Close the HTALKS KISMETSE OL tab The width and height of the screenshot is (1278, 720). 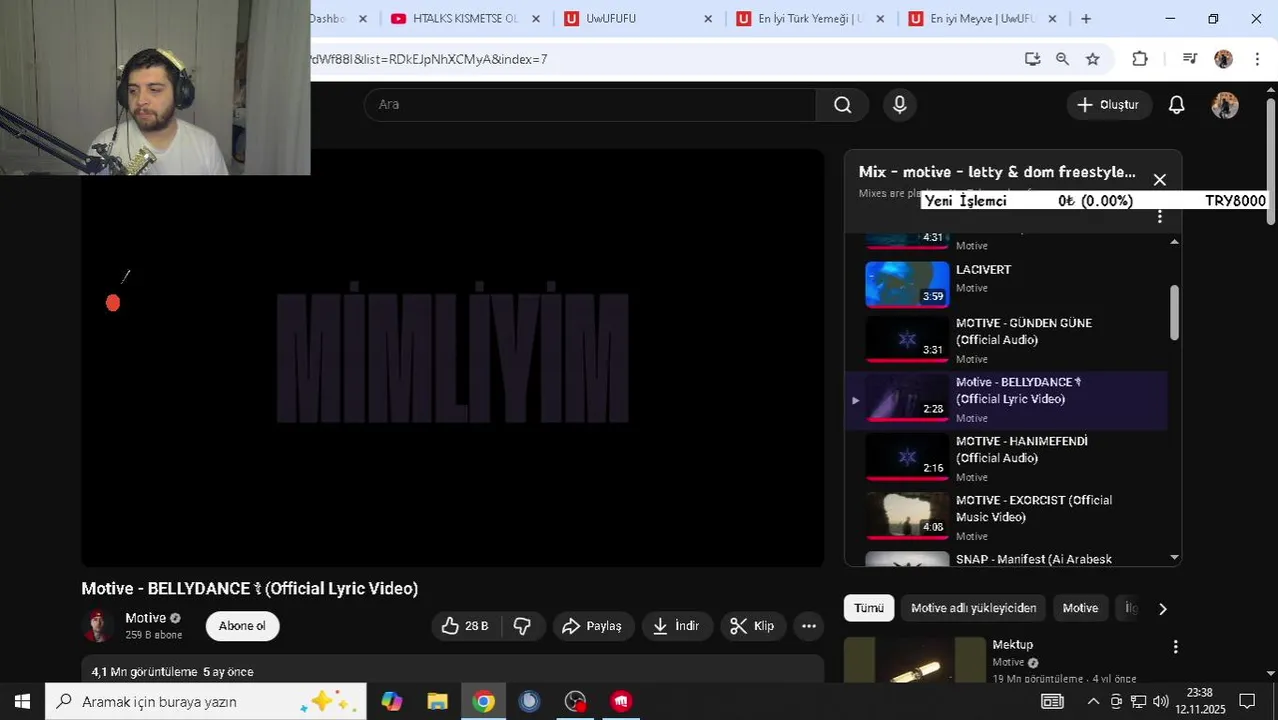click(x=536, y=19)
